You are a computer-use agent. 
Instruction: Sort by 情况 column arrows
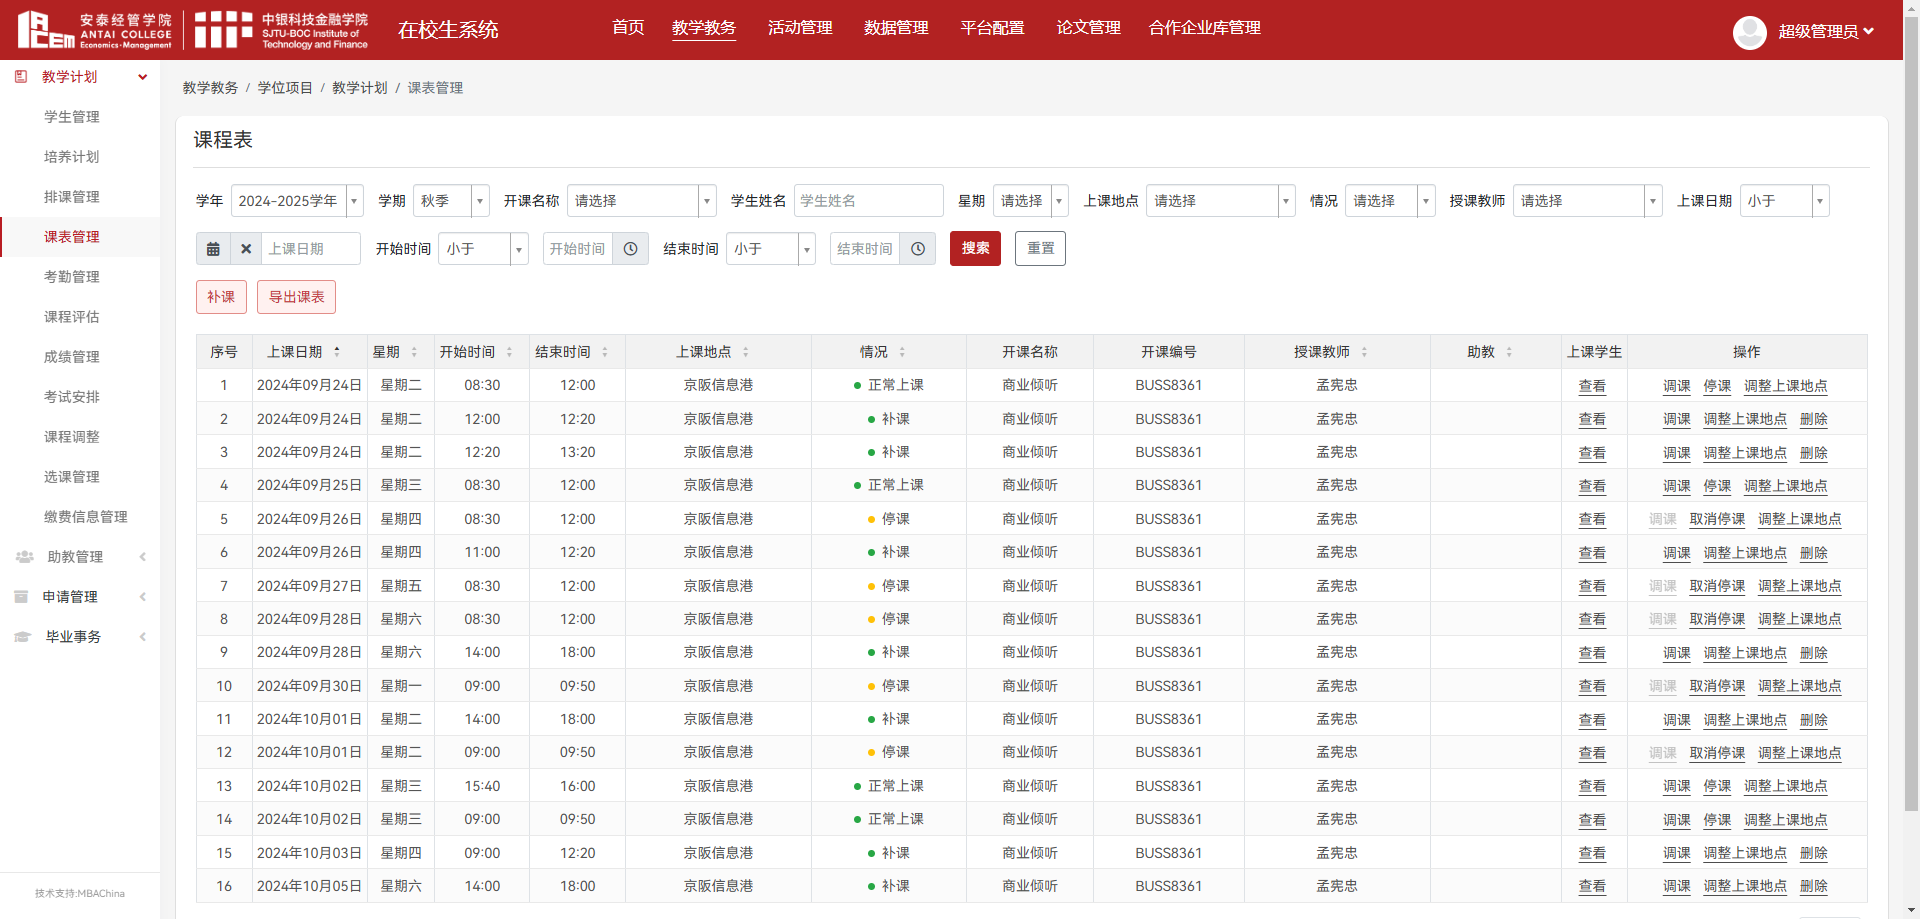pos(902,352)
